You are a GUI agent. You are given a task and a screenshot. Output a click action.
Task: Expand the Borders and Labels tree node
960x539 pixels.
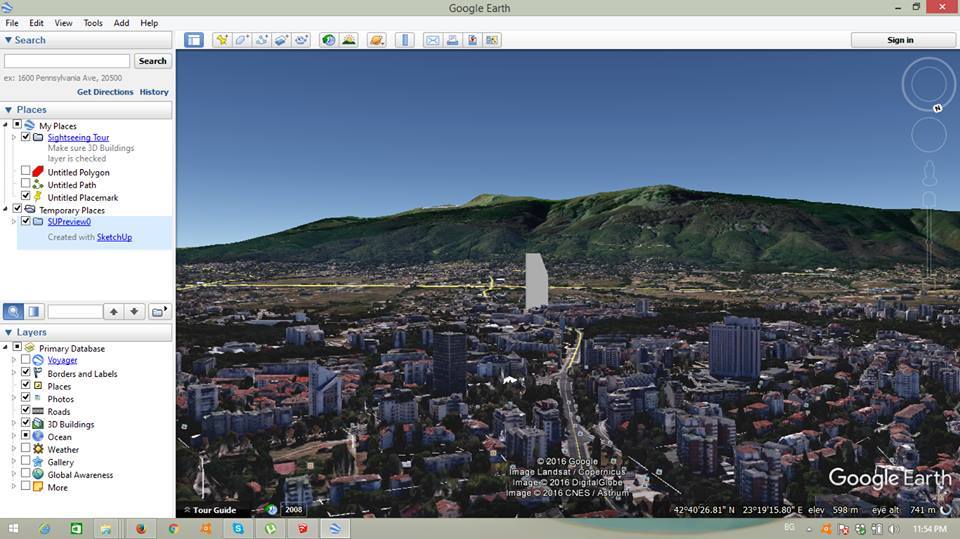pyautogui.click(x=14, y=374)
